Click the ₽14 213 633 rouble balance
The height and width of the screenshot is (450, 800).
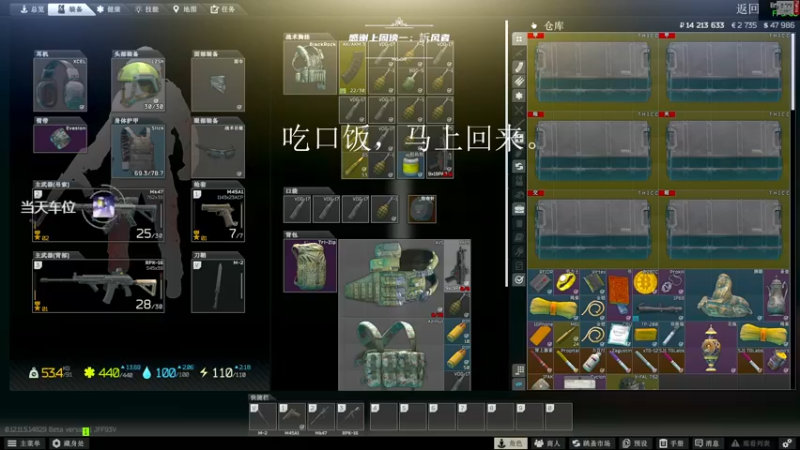[702, 25]
